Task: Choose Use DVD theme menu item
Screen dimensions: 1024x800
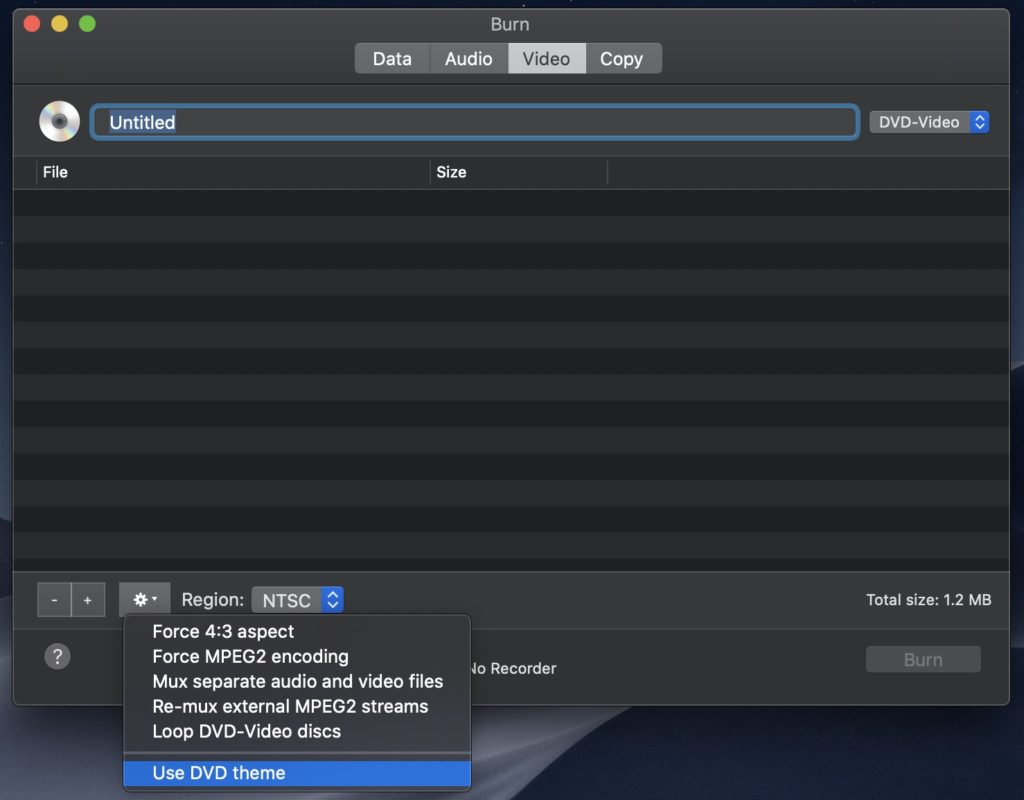Action: tap(219, 773)
